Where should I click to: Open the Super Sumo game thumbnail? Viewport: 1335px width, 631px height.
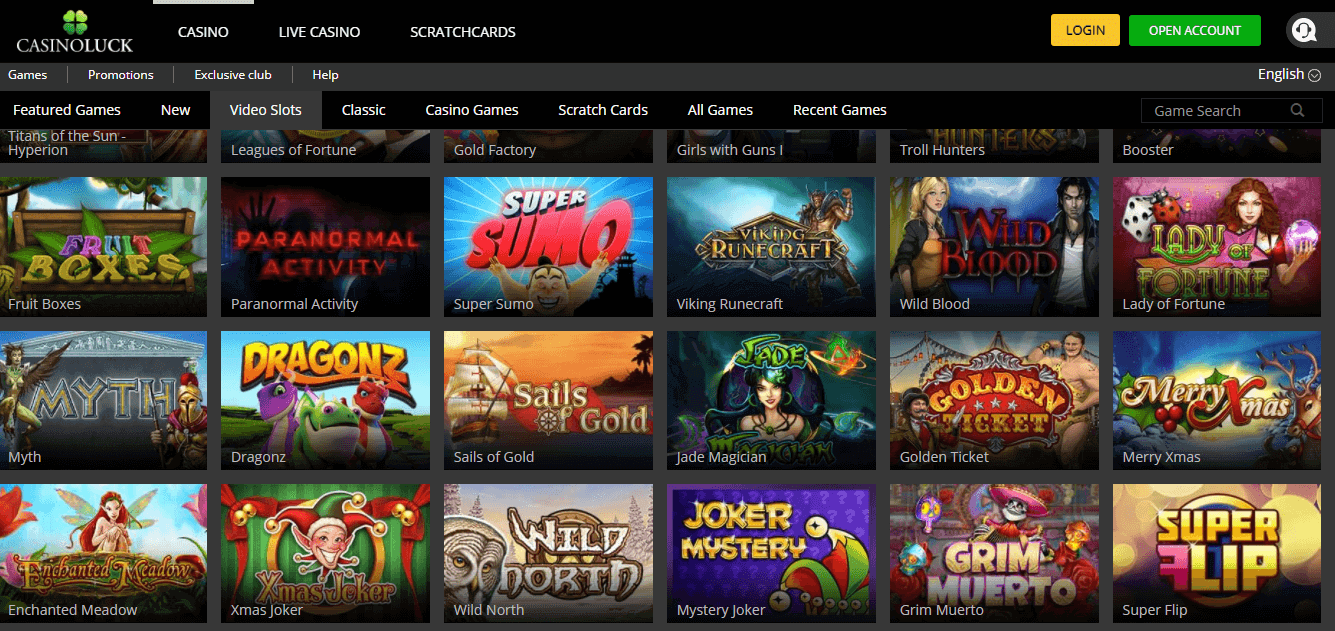548,247
